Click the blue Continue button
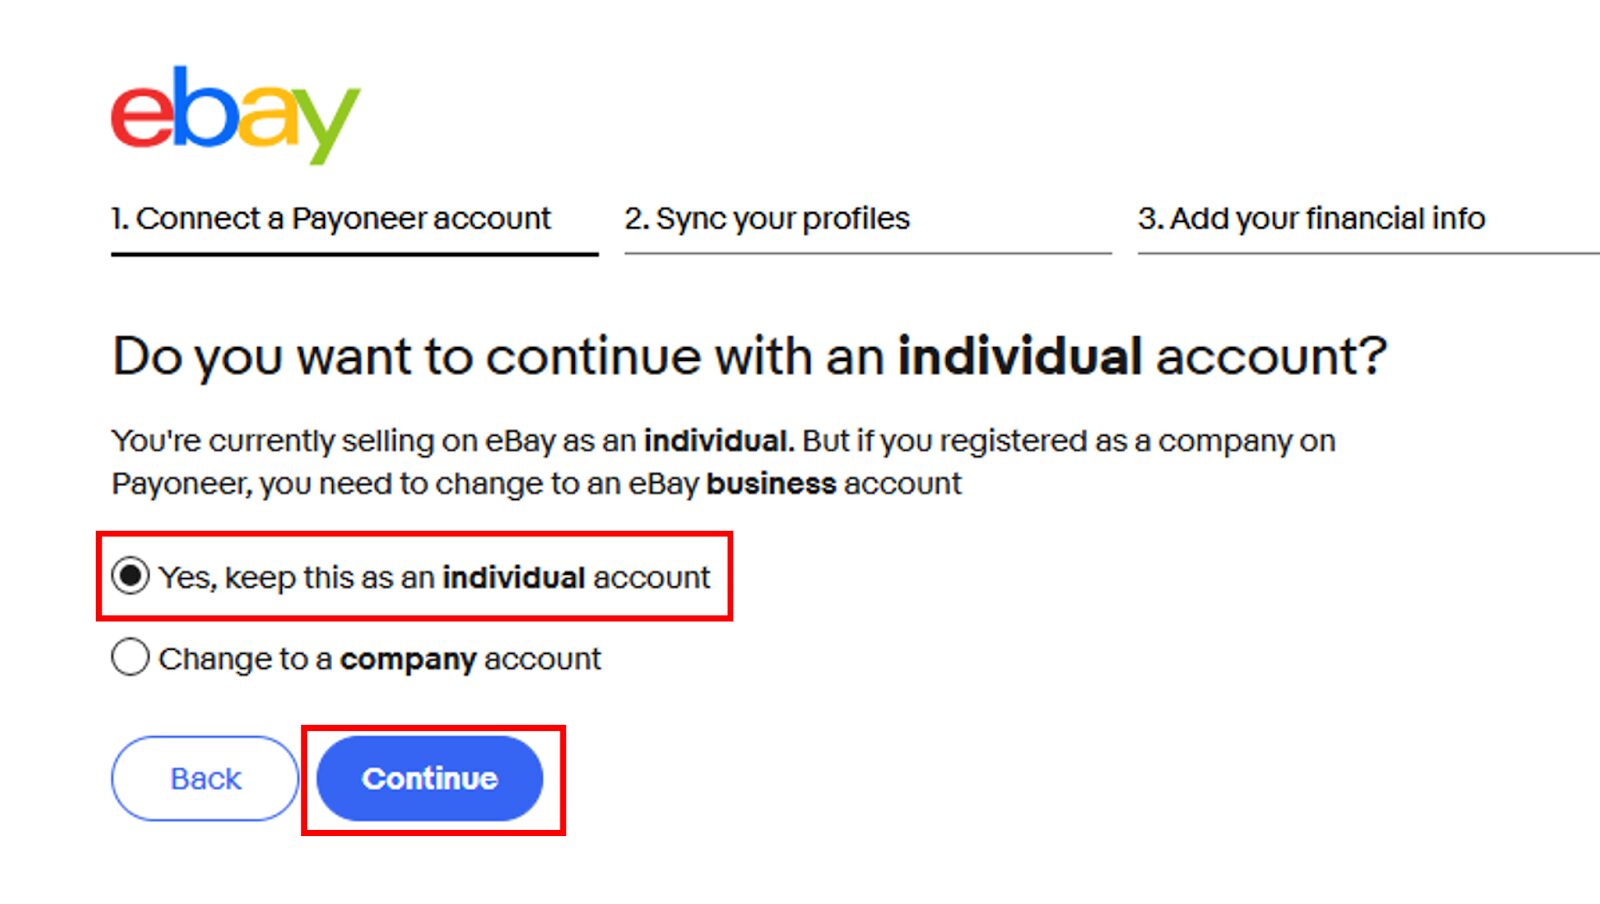This screenshot has height=904, width=1600. pos(430,778)
